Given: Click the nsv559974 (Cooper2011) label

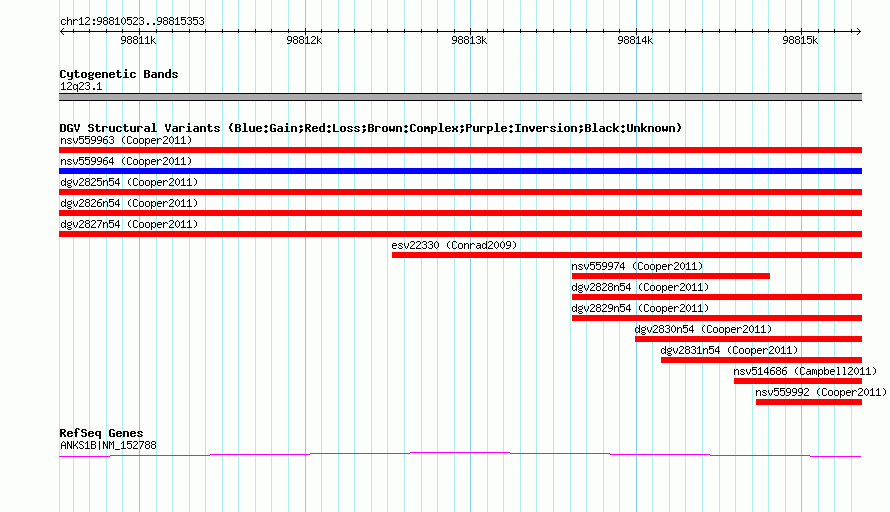Looking at the screenshot, I should [637, 266].
